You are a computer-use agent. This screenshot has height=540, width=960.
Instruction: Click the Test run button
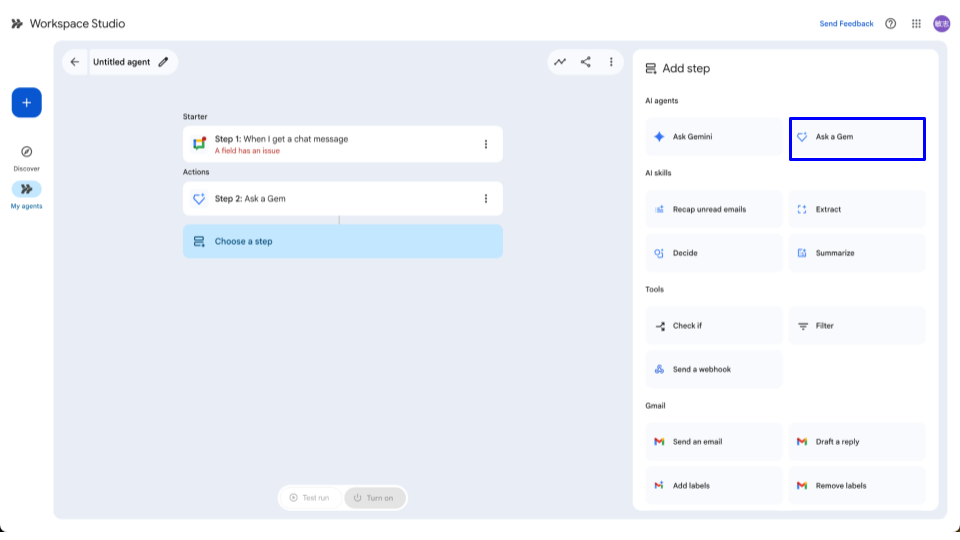point(310,498)
